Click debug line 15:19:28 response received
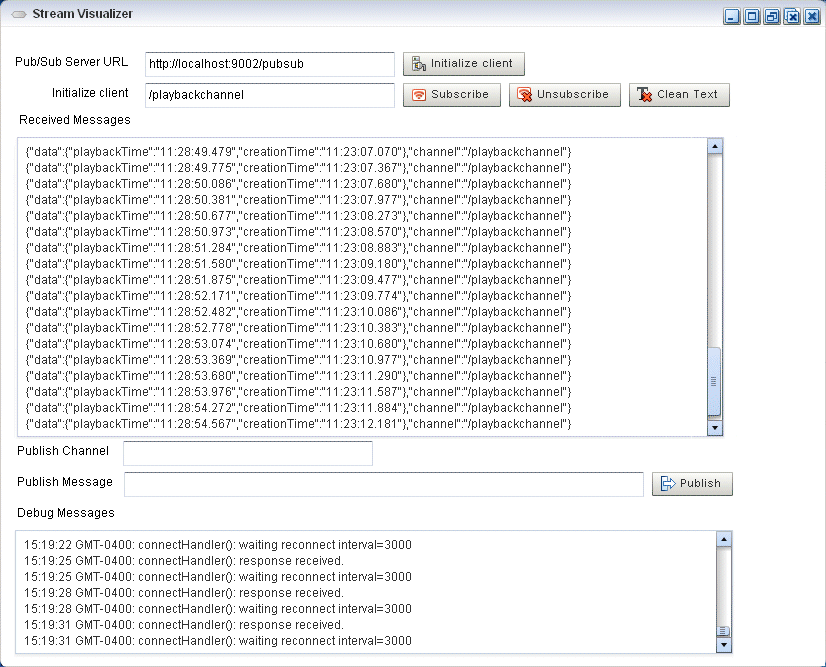 click(x=184, y=593)
